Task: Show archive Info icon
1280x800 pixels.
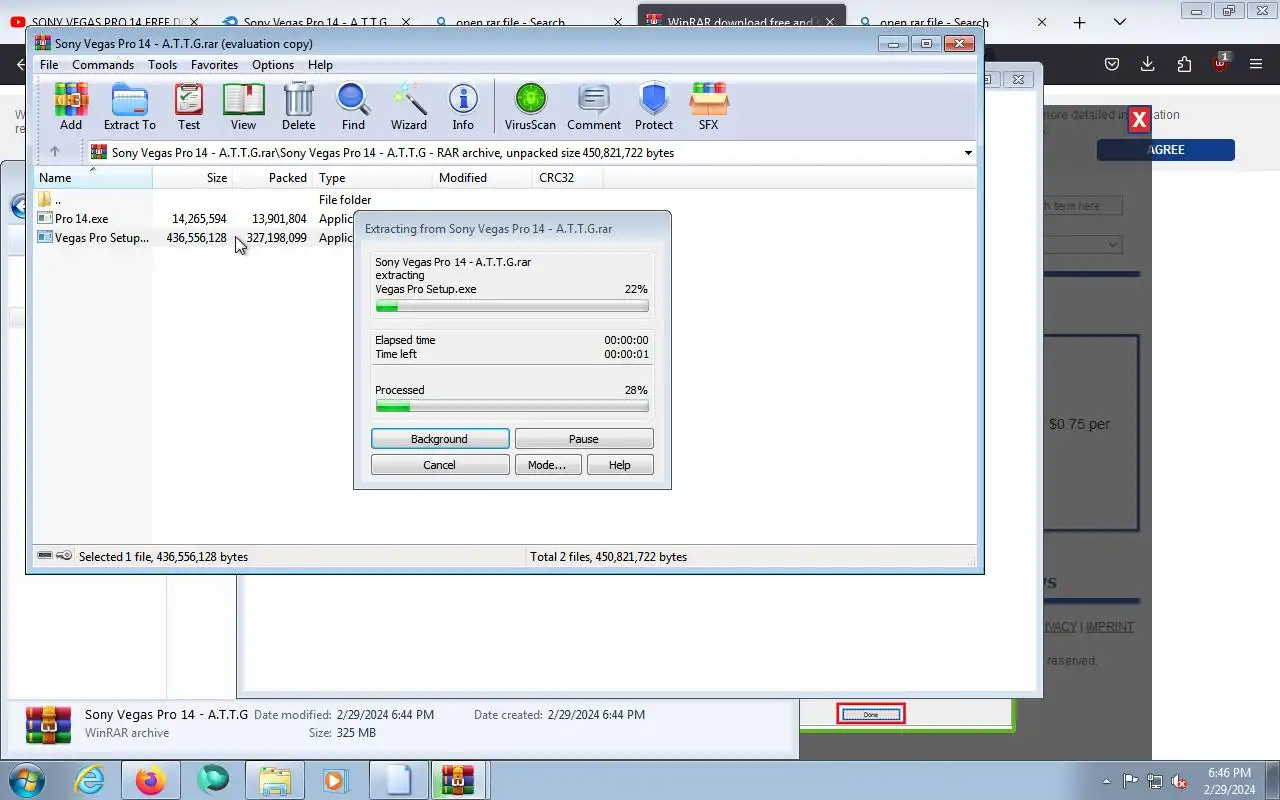Action: click(463, 107)
